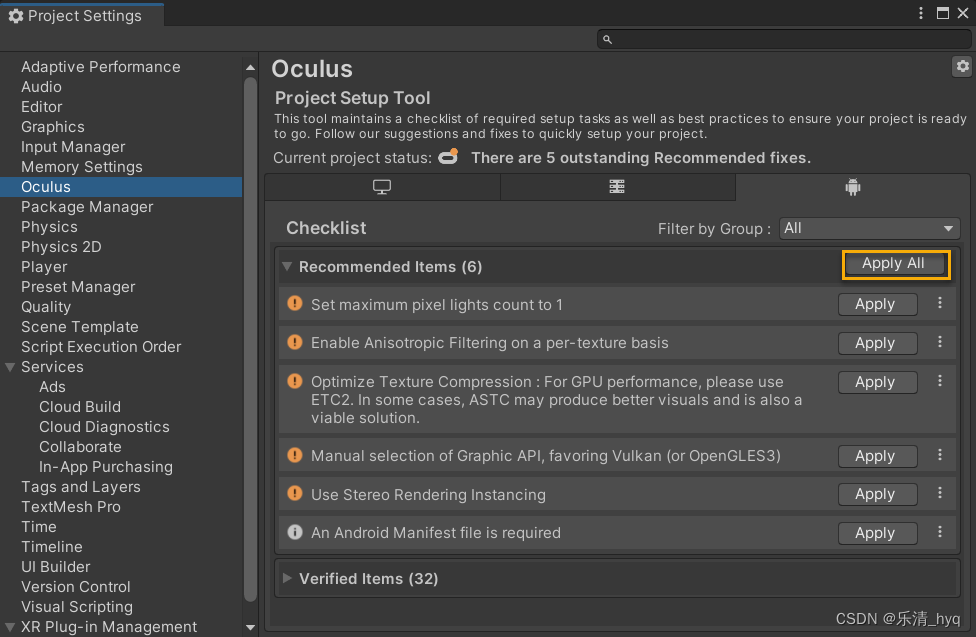Open Tags and Layers settings
Image resolution: width=976 pixels, height=637 pixels.
click(81, 486)
